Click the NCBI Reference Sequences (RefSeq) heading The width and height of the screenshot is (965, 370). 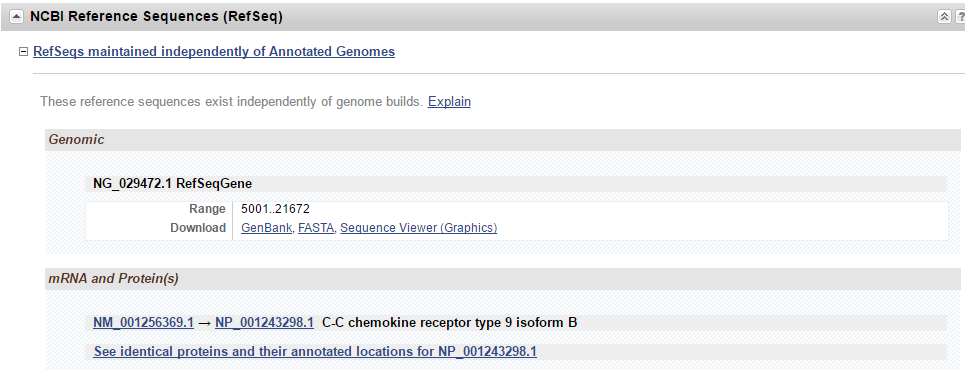click(x=156, y=17)
